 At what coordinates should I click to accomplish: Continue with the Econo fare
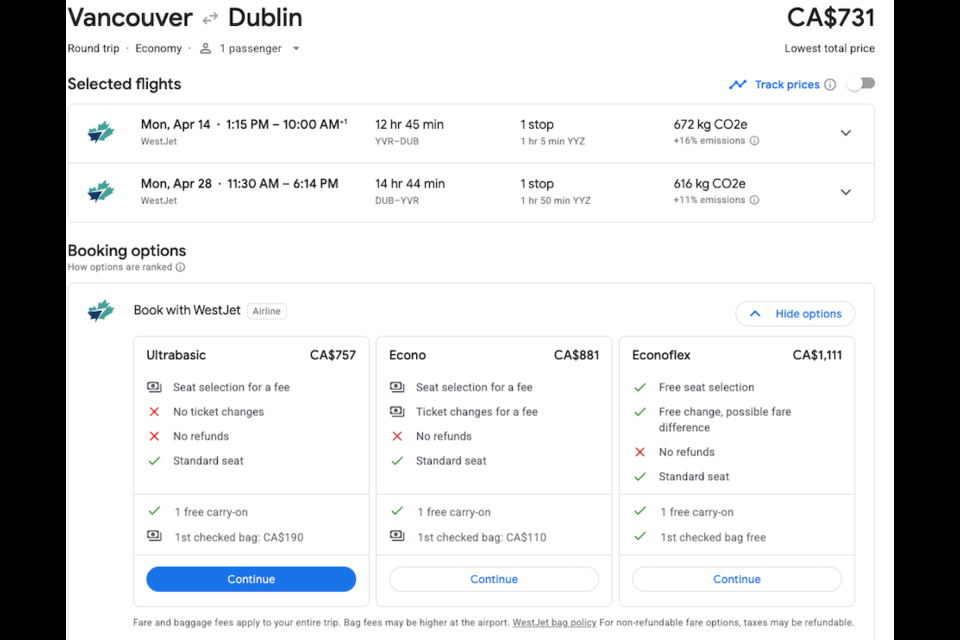click(494, 579)
